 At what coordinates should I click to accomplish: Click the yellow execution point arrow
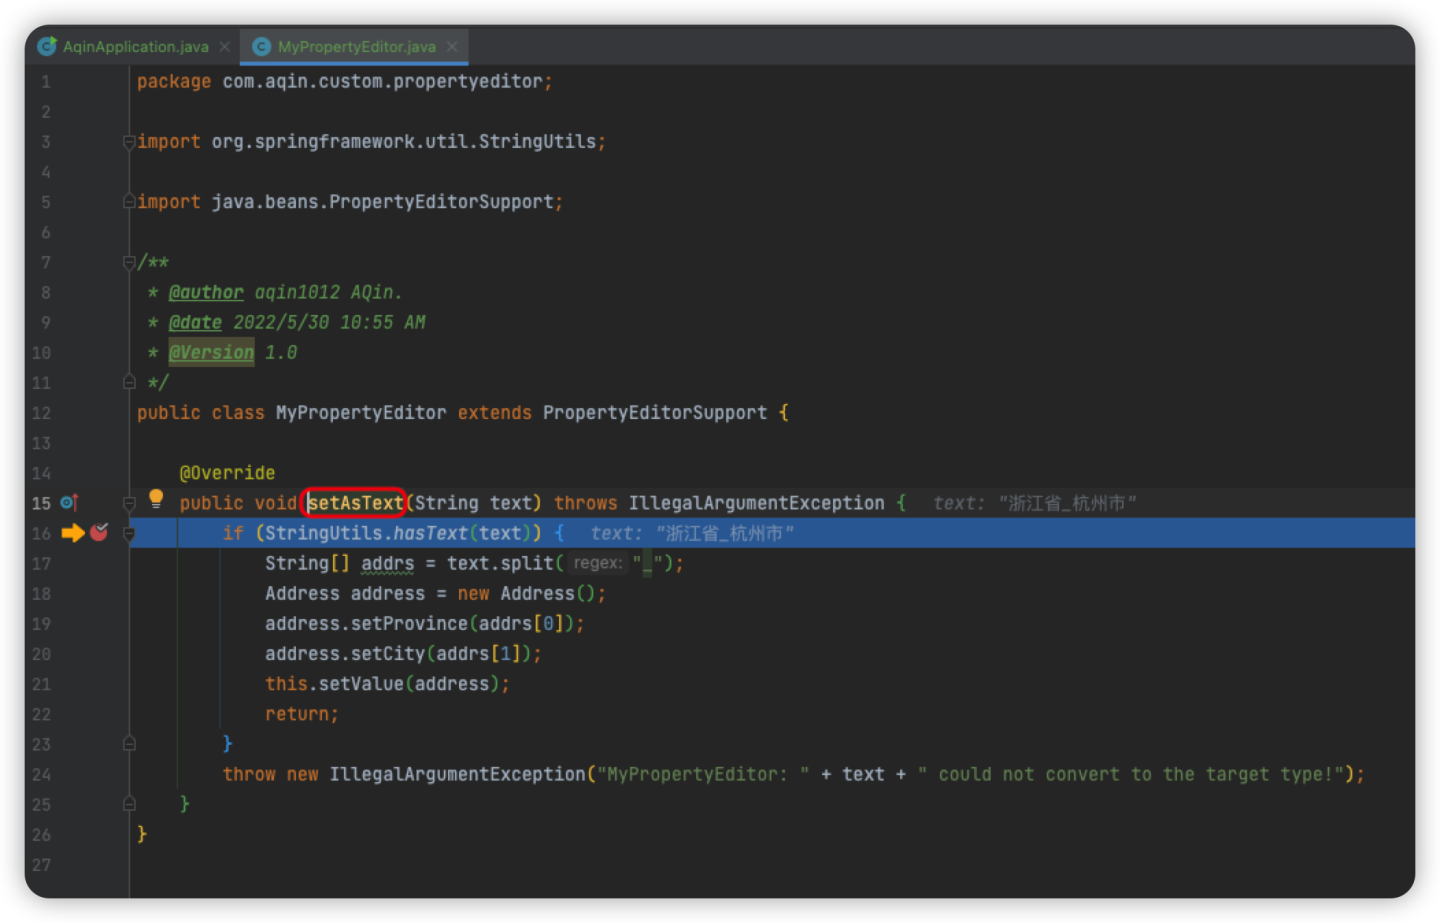[73, 533]
